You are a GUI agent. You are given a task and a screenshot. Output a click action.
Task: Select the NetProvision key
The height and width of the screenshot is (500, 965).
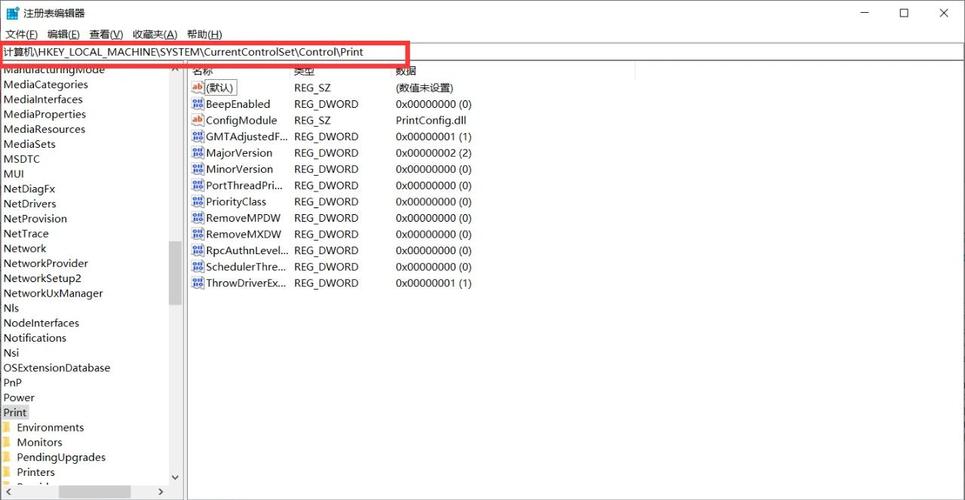(x=35, y=219)
